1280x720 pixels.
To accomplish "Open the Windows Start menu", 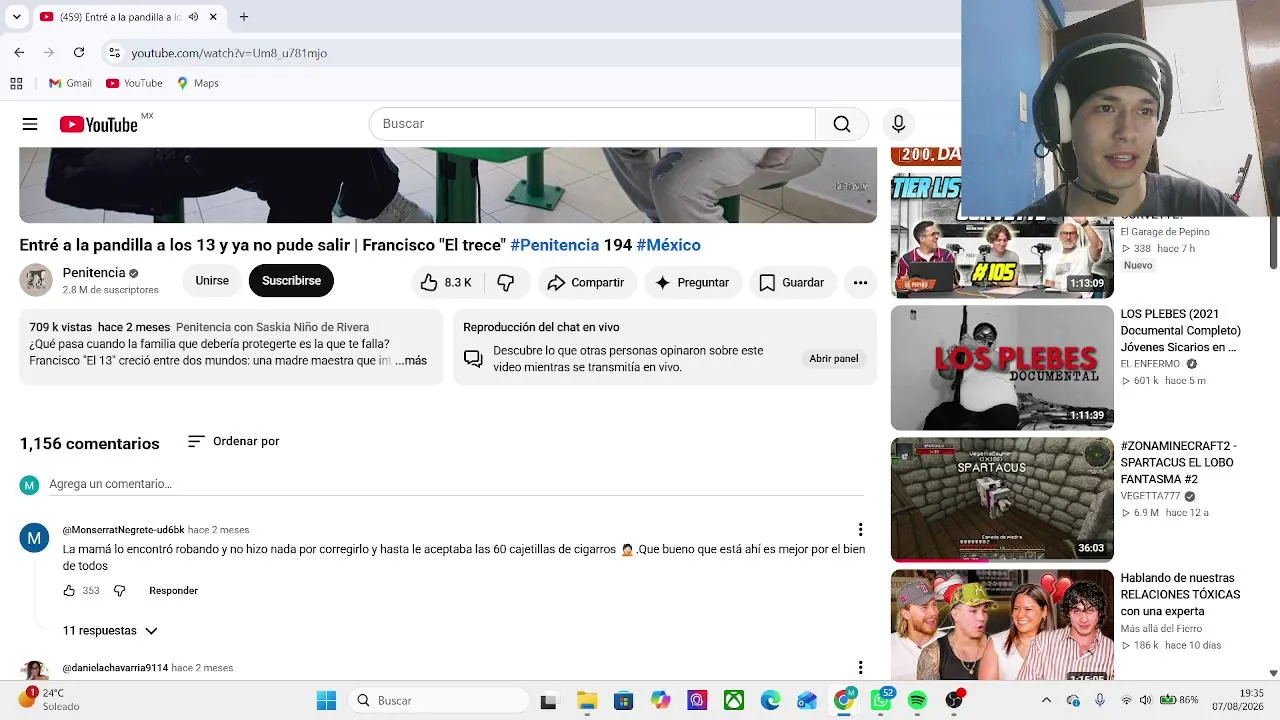I will point(327,701).
